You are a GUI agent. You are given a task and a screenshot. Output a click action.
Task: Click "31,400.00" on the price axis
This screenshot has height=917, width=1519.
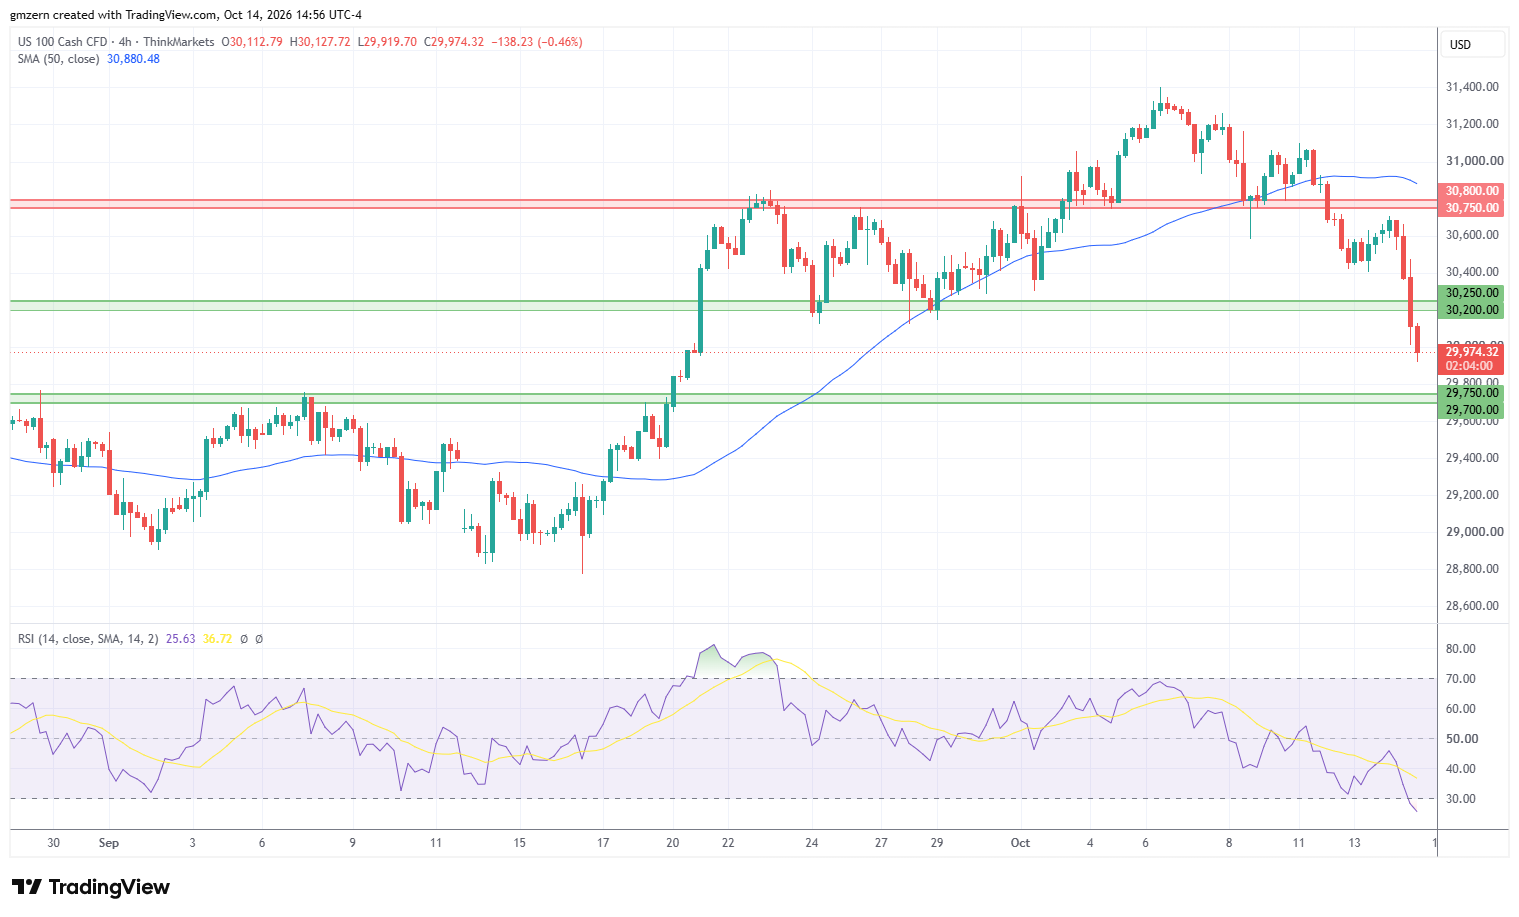(1472, 87)
